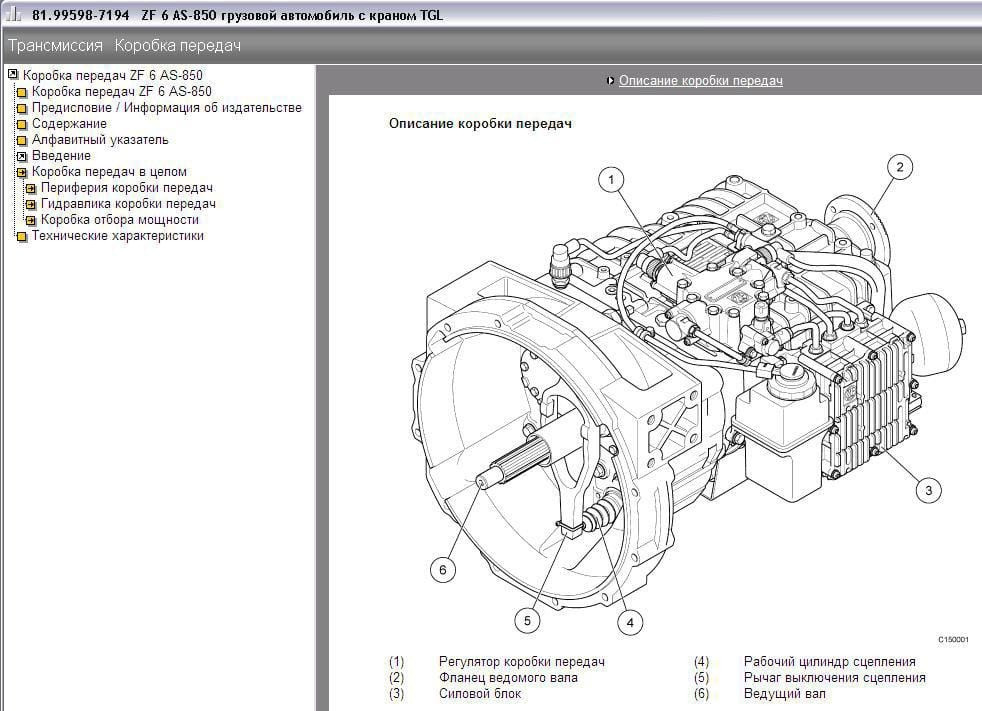Click callout number 1 on the diagram

click(x=611, y=180)
